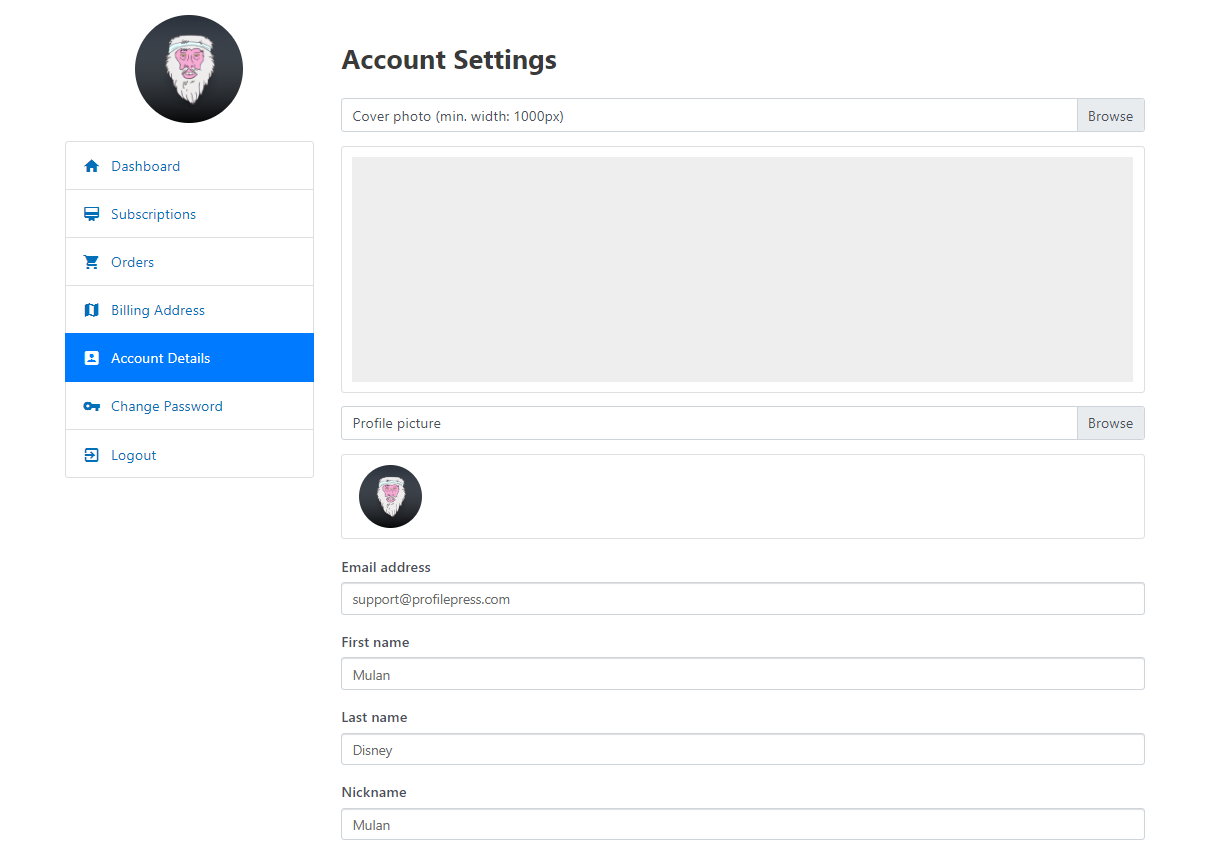The height and width of the screenshot is (860, 1209).
Task: Go to Subscriptions in sidebar
Action: tap(189, 214)
